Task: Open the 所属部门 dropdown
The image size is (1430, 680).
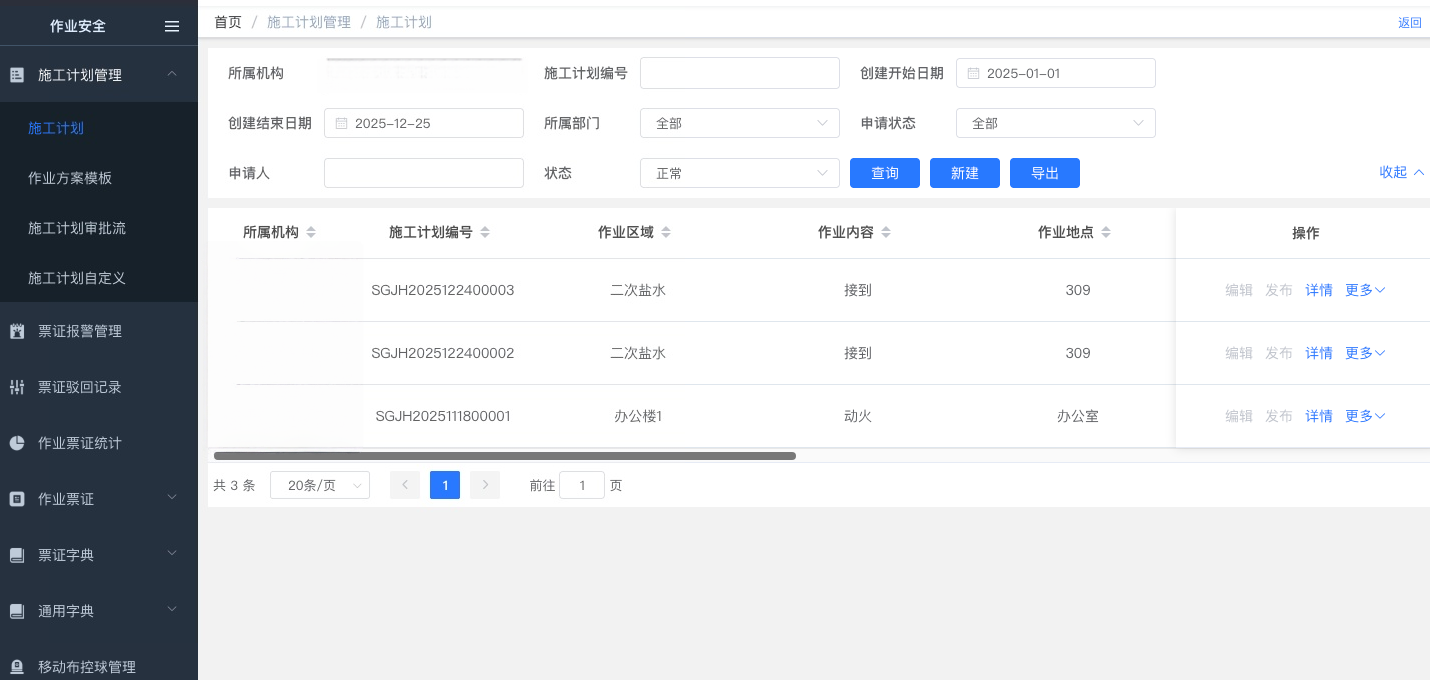Action: (739, 123)
